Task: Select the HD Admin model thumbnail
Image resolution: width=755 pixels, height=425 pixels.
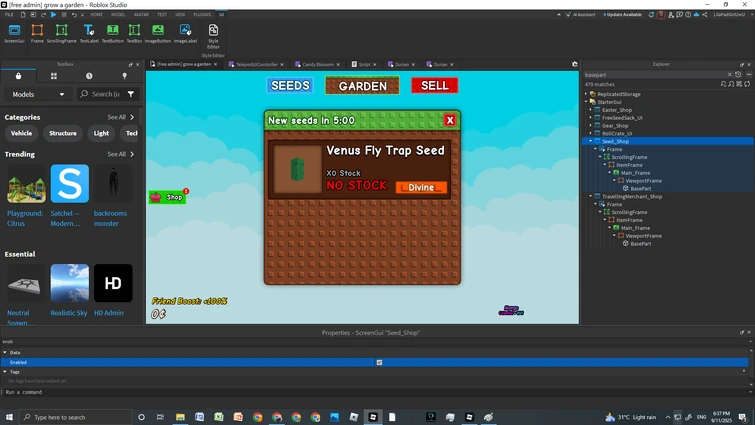Action: (113, 283)
